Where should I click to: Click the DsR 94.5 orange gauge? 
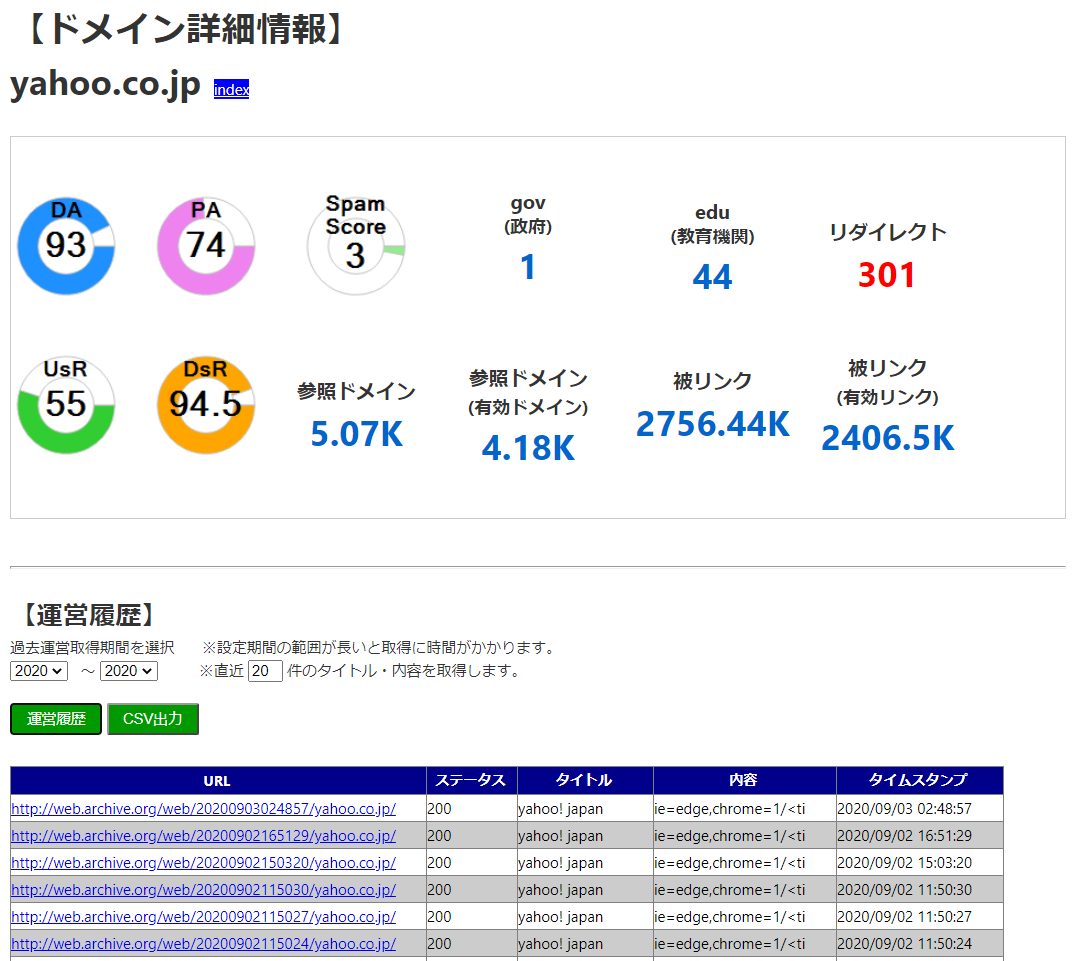206,405
